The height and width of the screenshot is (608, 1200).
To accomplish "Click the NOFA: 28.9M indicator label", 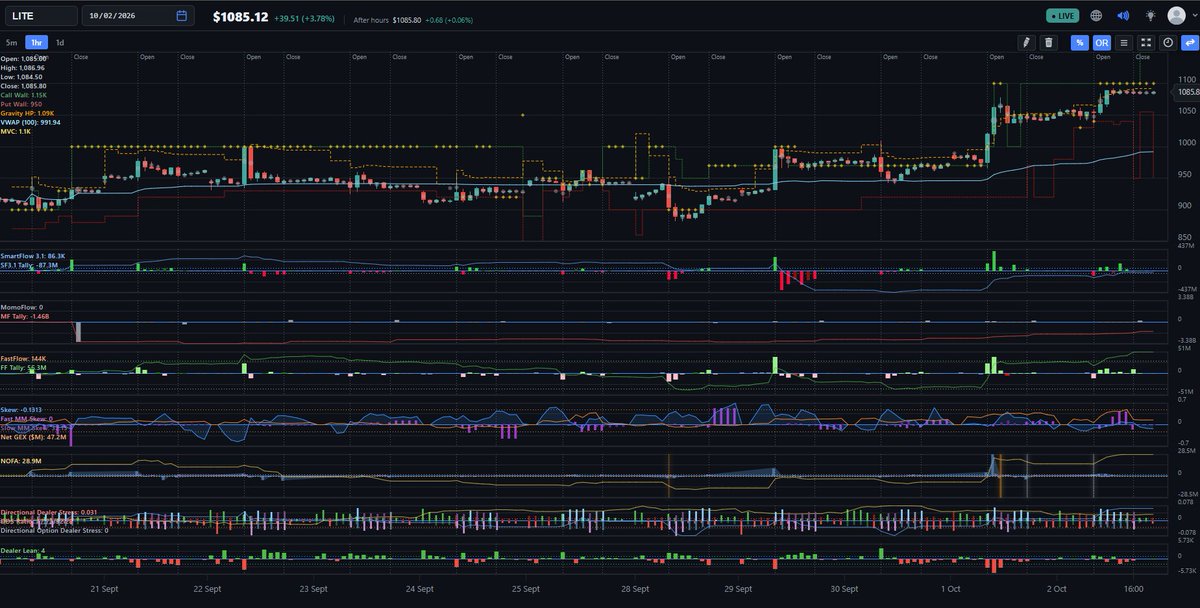I will (22, 460).
